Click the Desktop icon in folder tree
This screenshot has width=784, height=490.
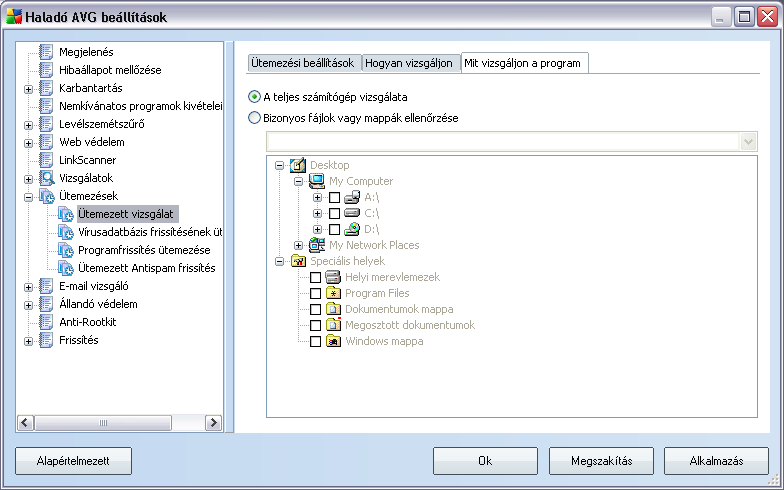298,164
